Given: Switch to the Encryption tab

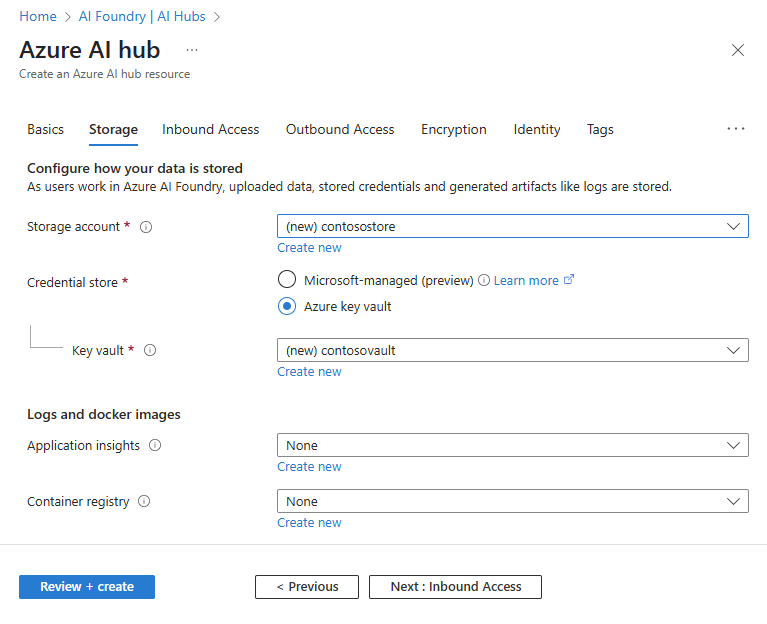Looking at the screenshot, I should click(x=454, y=130).
